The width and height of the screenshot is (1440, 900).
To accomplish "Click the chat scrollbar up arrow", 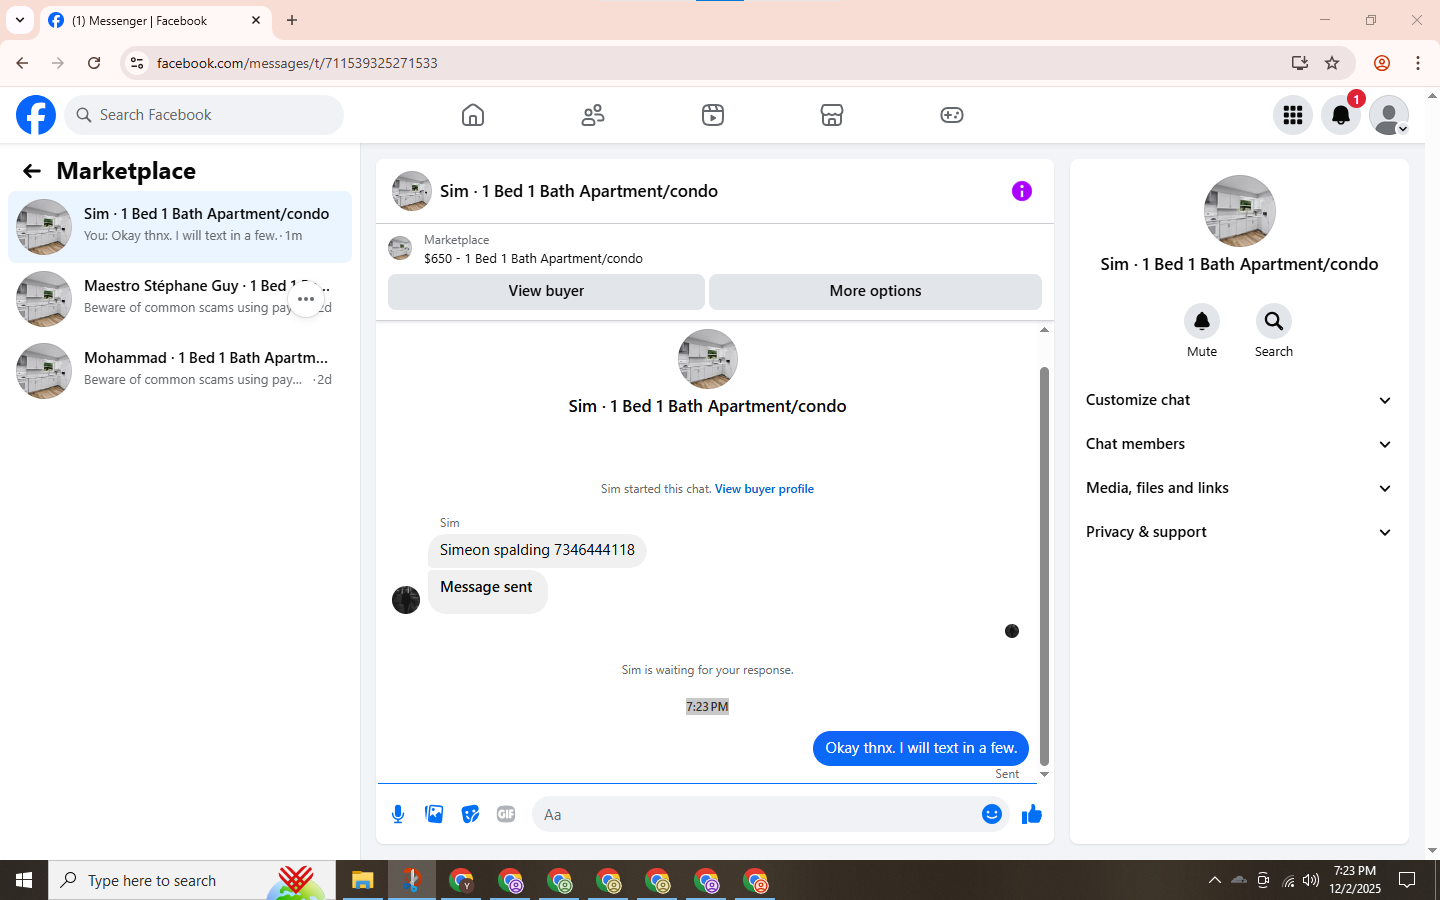I will (1044, 329).
